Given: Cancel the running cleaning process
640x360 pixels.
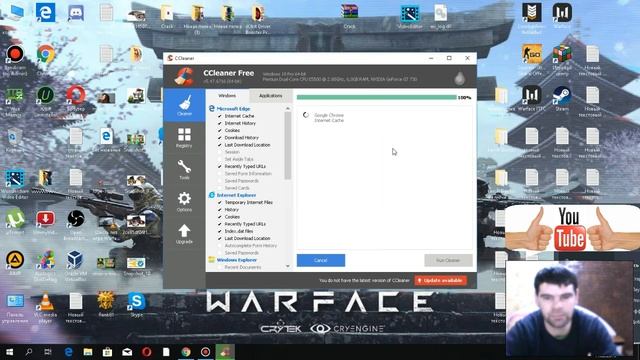Looking at the screenshot, I should tap(321, 260).
